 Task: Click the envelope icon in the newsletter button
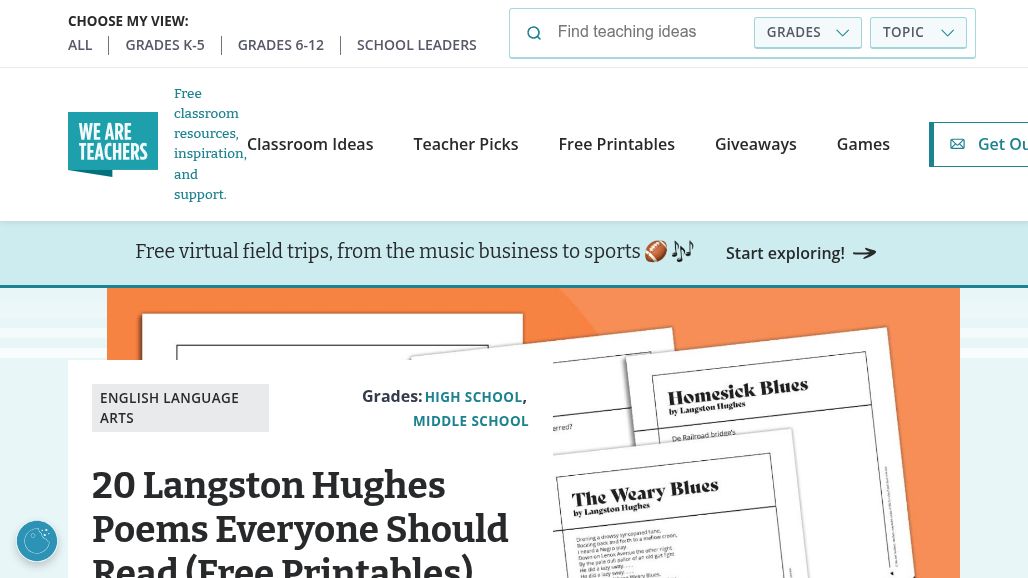[957, 144]
